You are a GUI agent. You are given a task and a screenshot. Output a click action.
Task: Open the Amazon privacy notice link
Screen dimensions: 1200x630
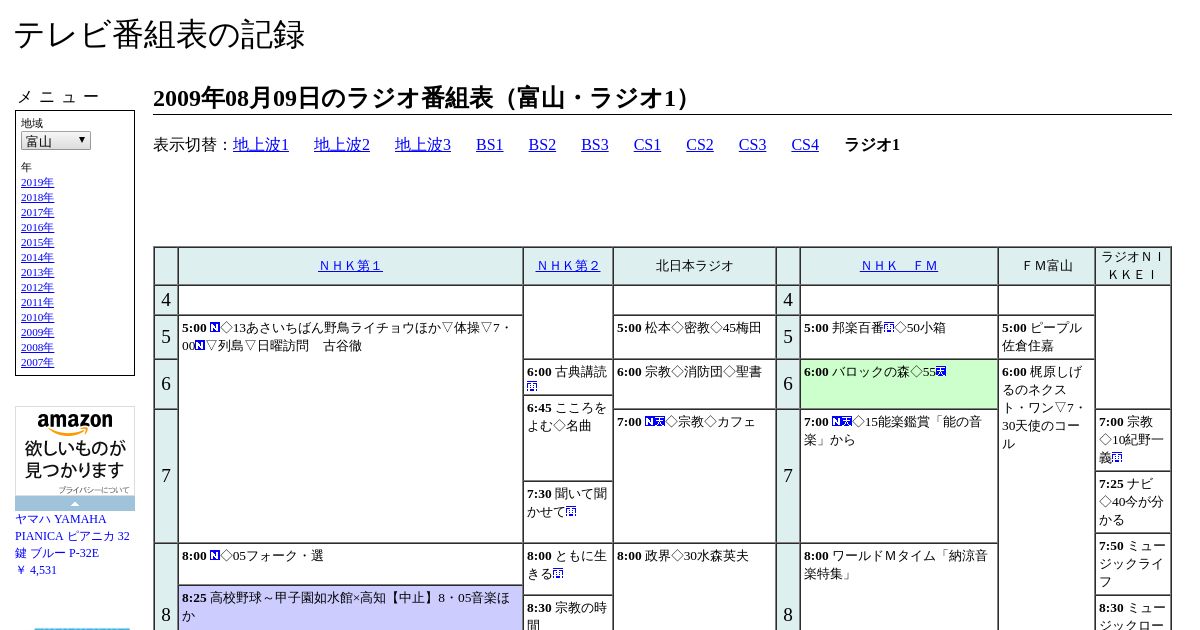point(93,490)
